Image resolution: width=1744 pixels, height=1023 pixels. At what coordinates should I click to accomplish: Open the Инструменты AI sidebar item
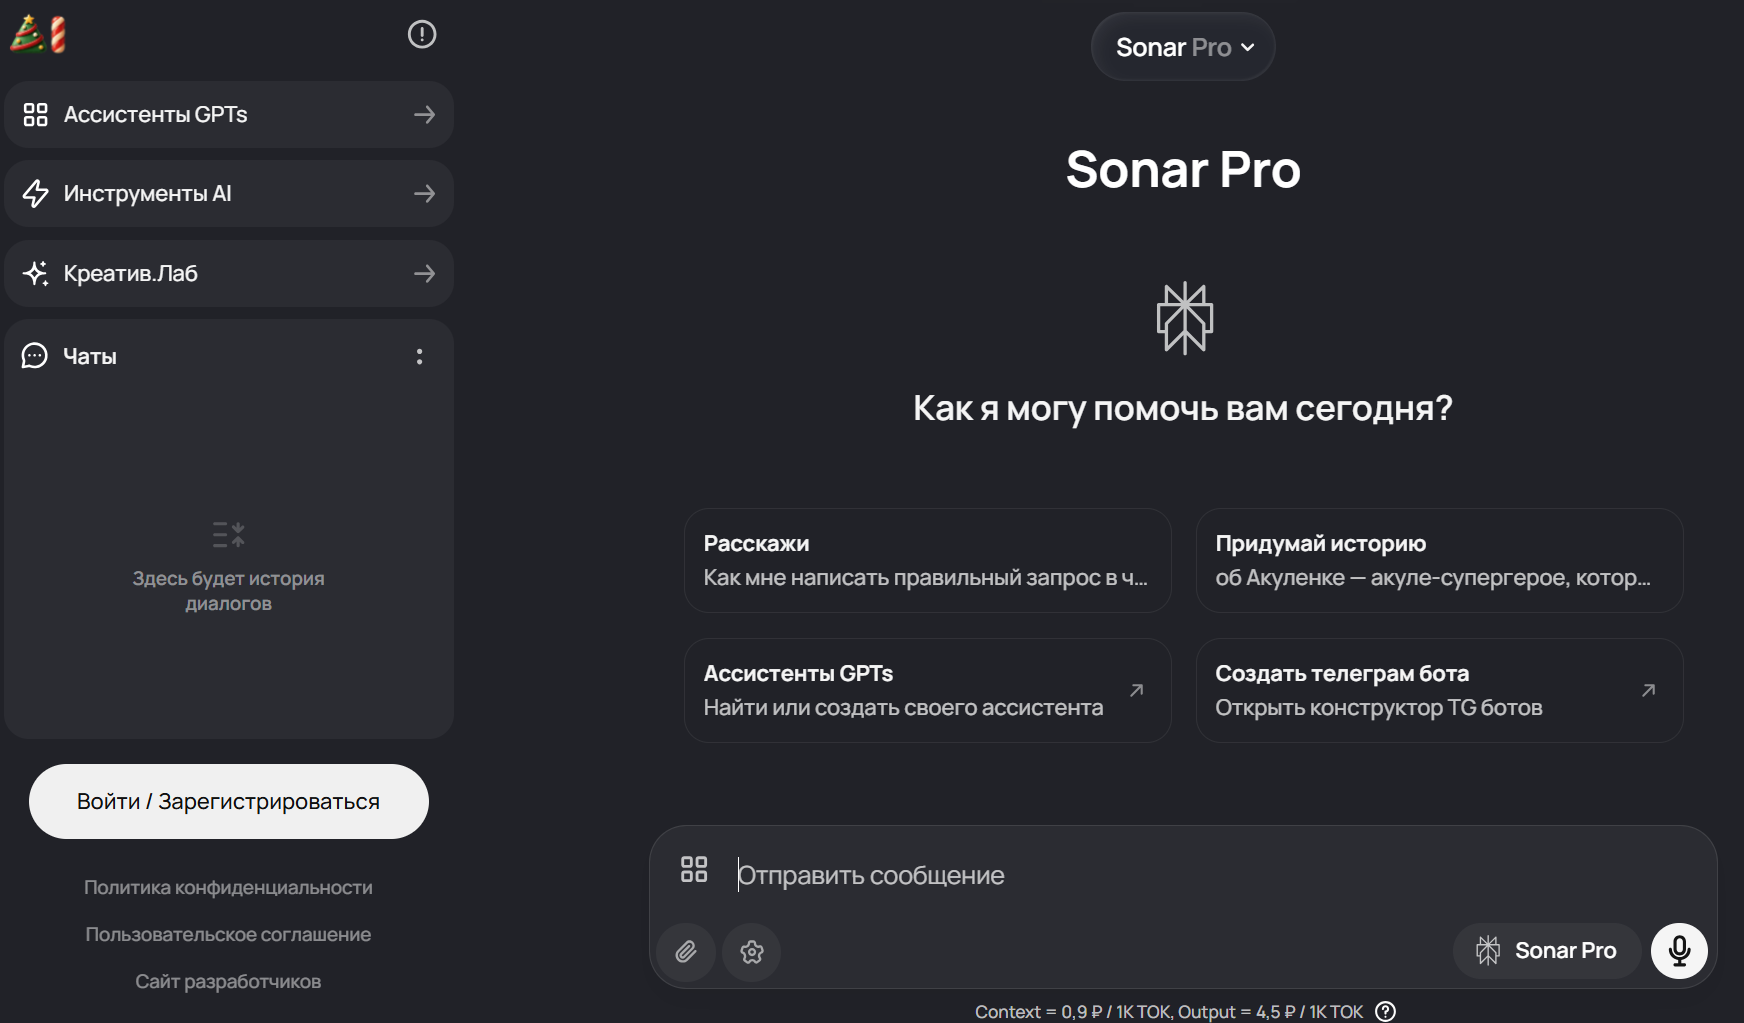[229, 194]
